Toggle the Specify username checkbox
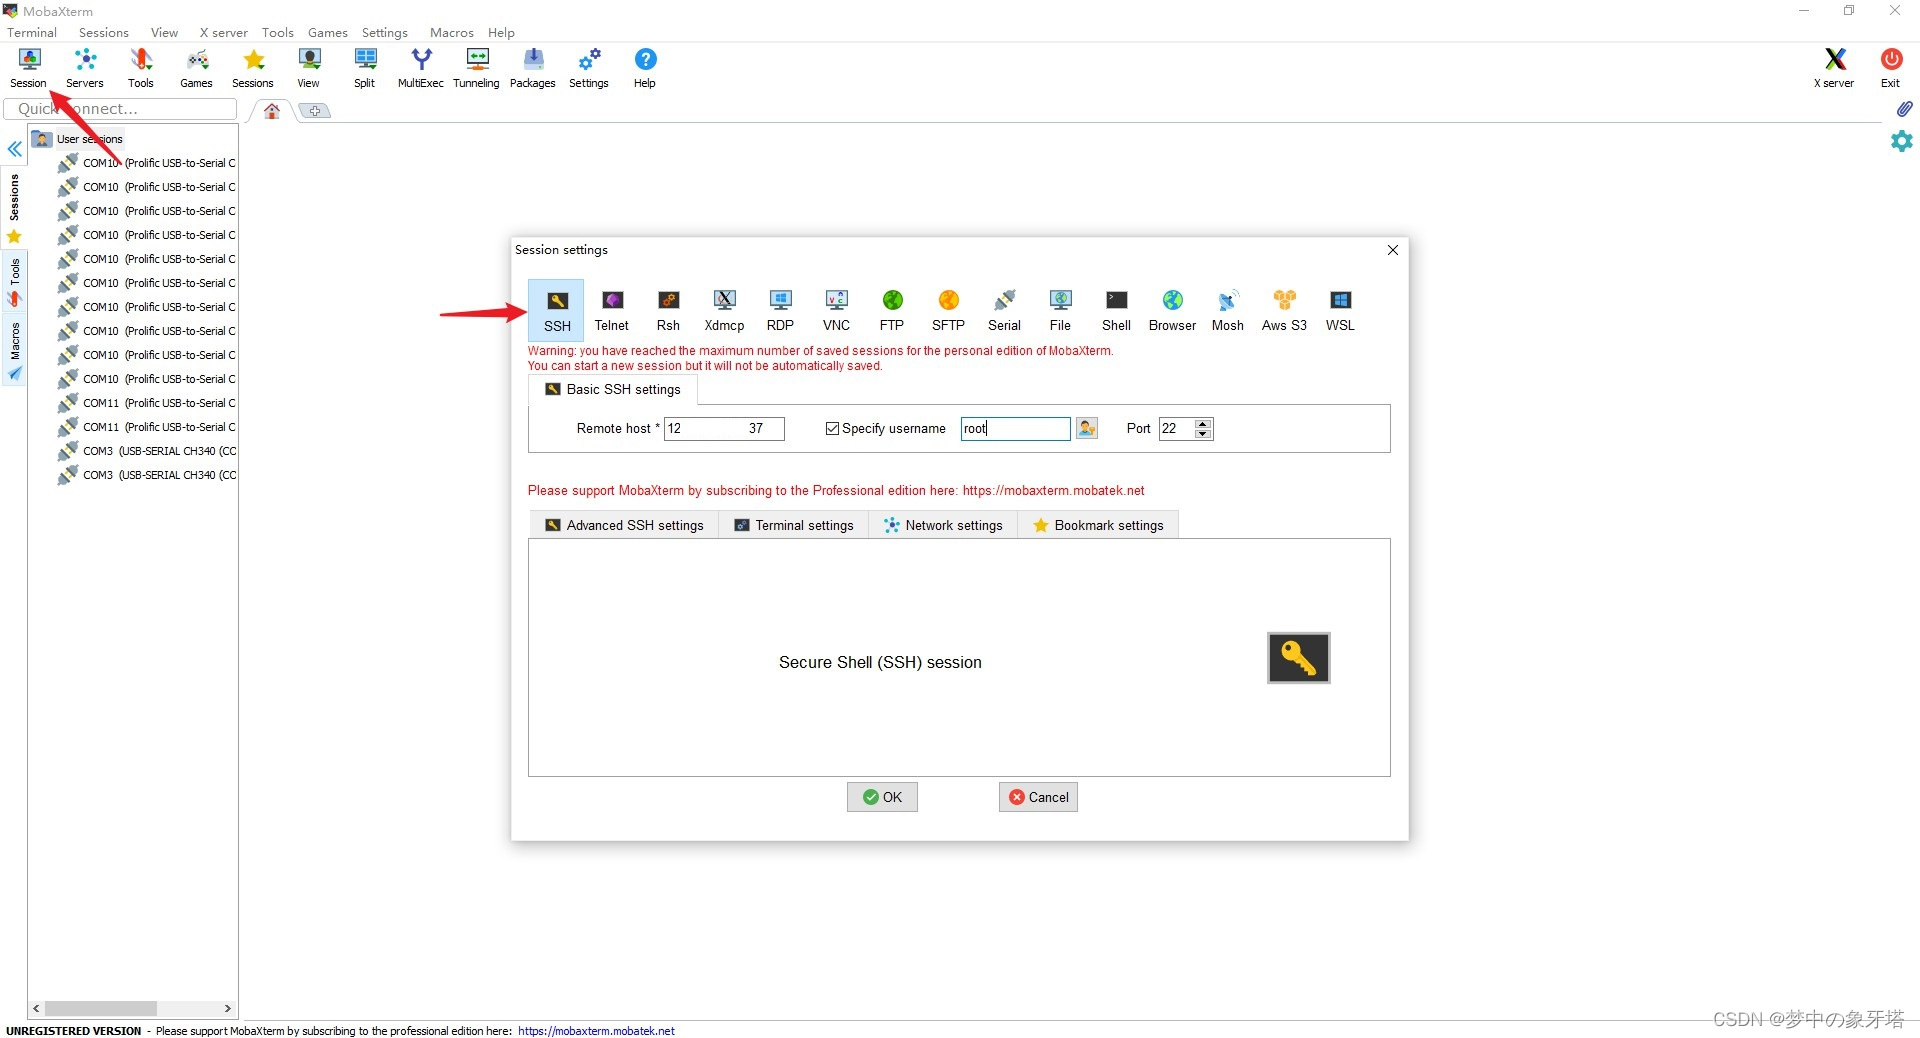The image size is (1920, 1038). [x=832, y=429]
